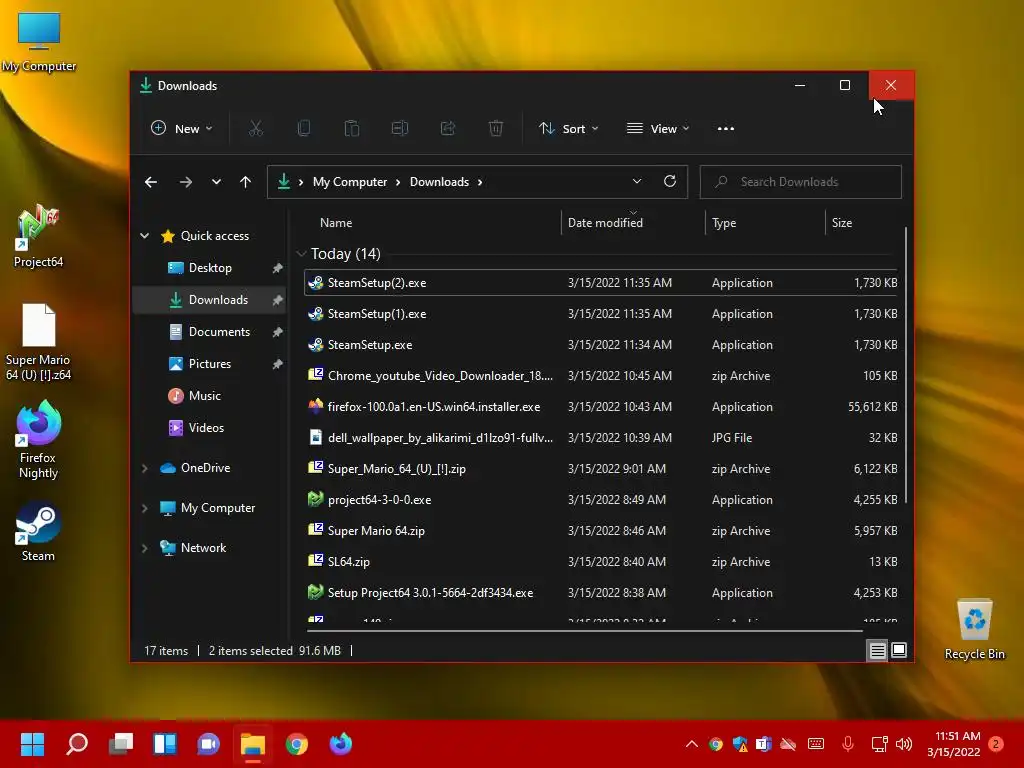Click My Computer in address breadcrumb

click(349, 182)
